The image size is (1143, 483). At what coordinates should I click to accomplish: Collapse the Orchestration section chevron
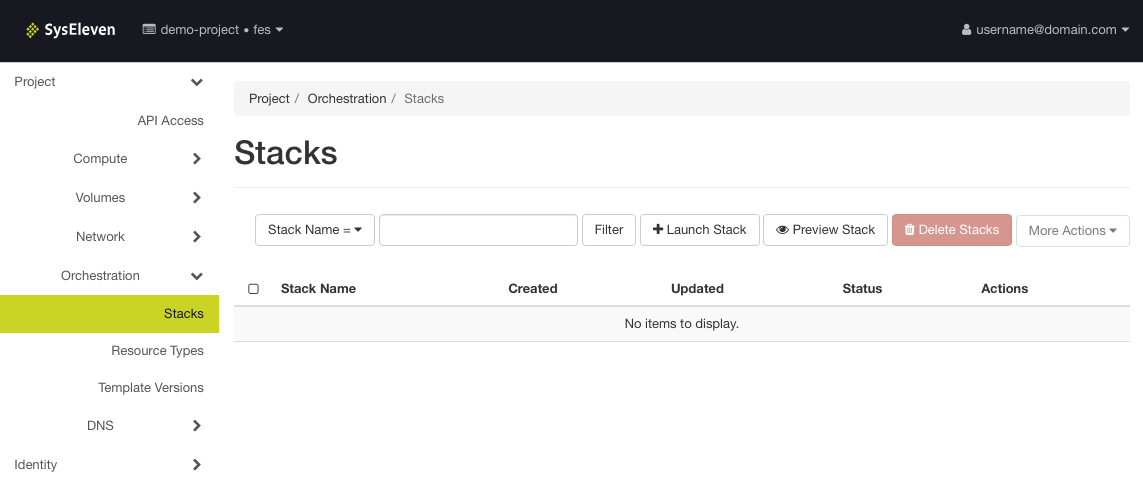coord(197,276)
